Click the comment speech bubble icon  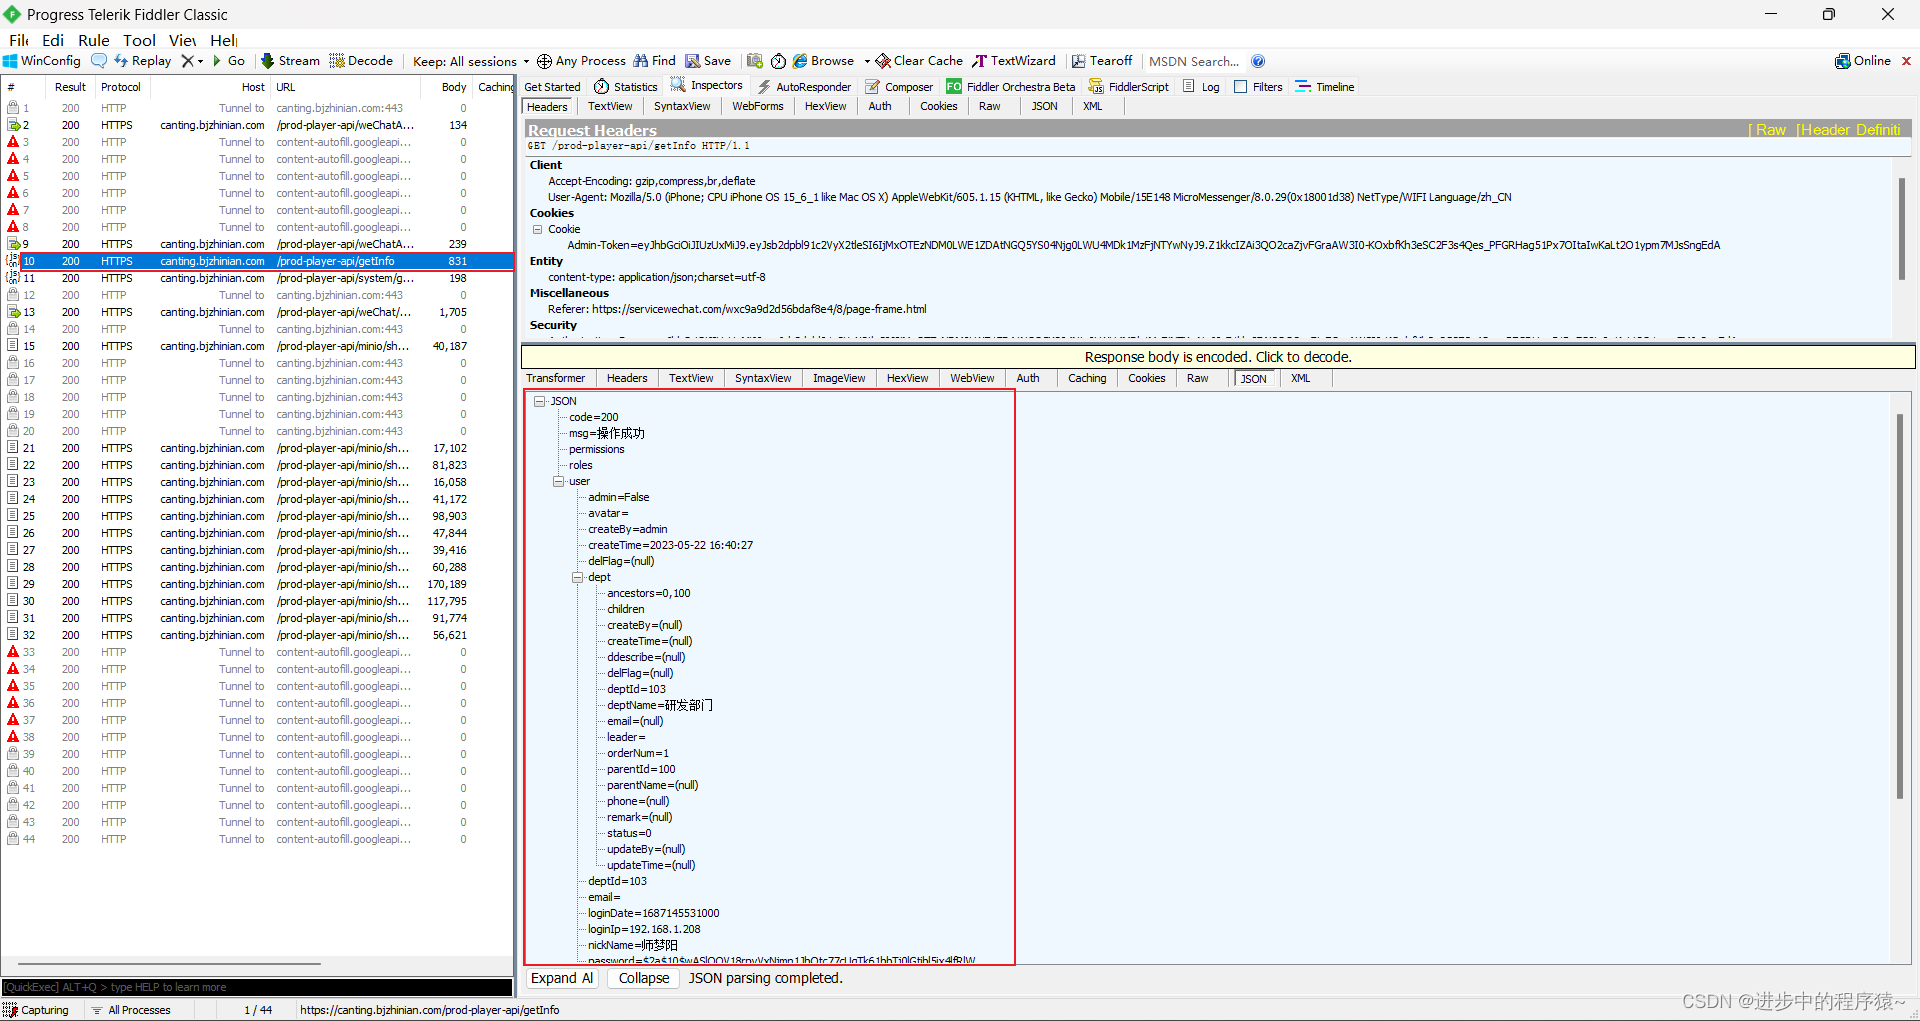[x=99, y=61]
